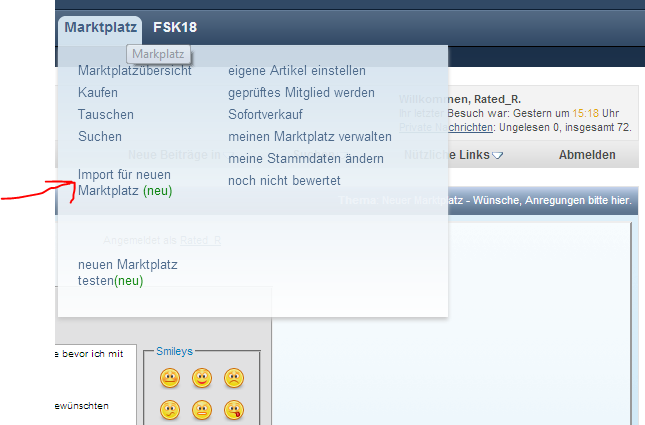Click Suchen in the Marktplatz menu
The height and width of the screenshot is (425, 645).
pos(100,137)
